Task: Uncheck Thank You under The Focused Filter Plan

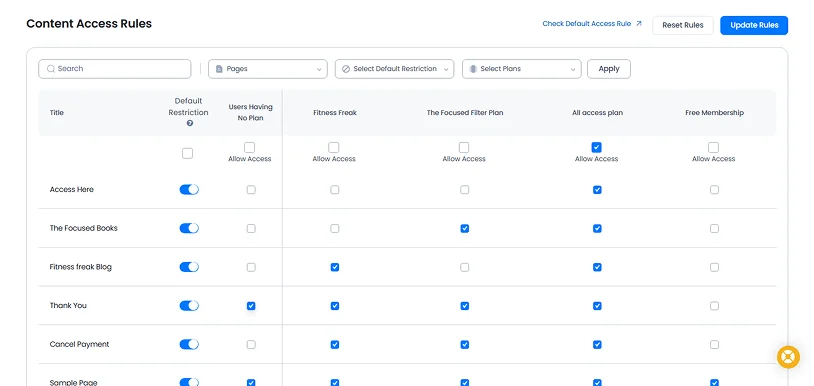Action: point(465,306)
